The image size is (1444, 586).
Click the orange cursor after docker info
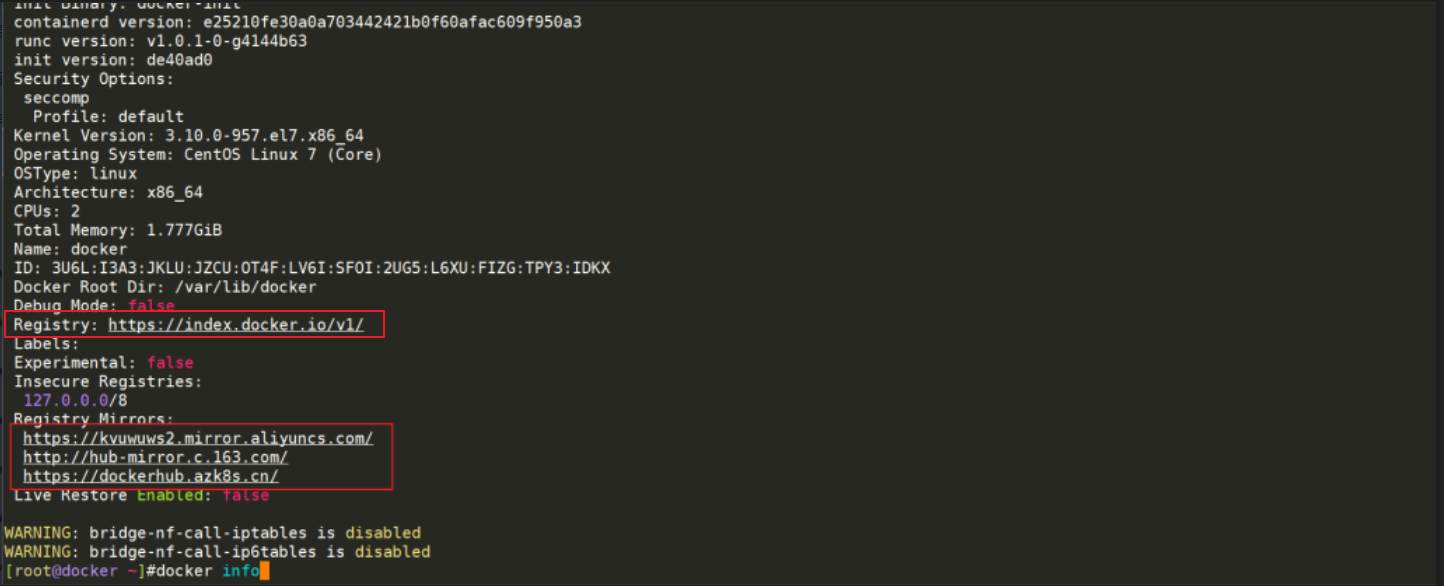point(265,571)
